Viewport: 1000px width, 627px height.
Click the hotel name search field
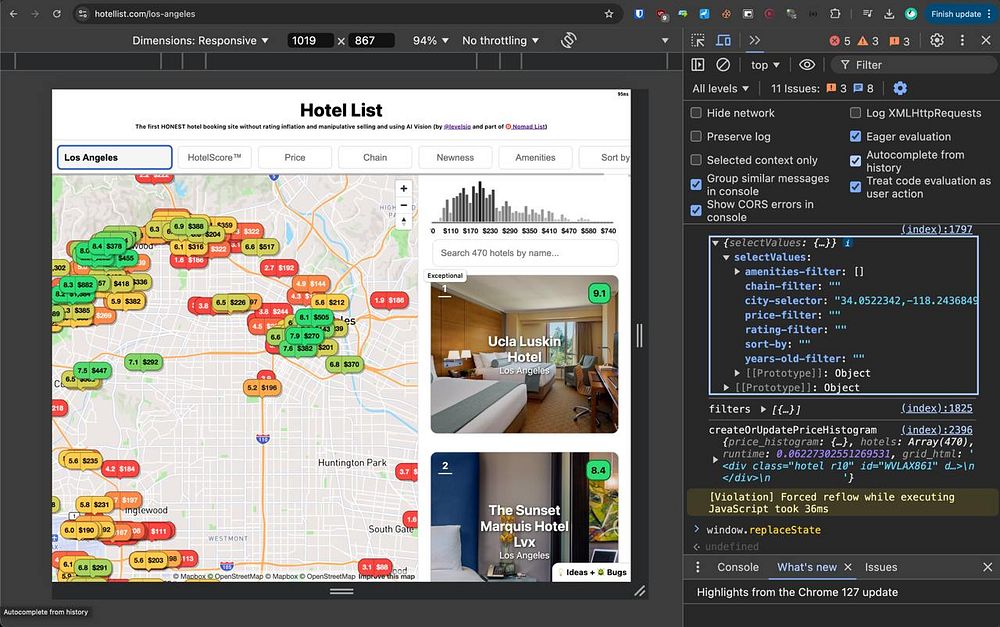click(525, 253)
